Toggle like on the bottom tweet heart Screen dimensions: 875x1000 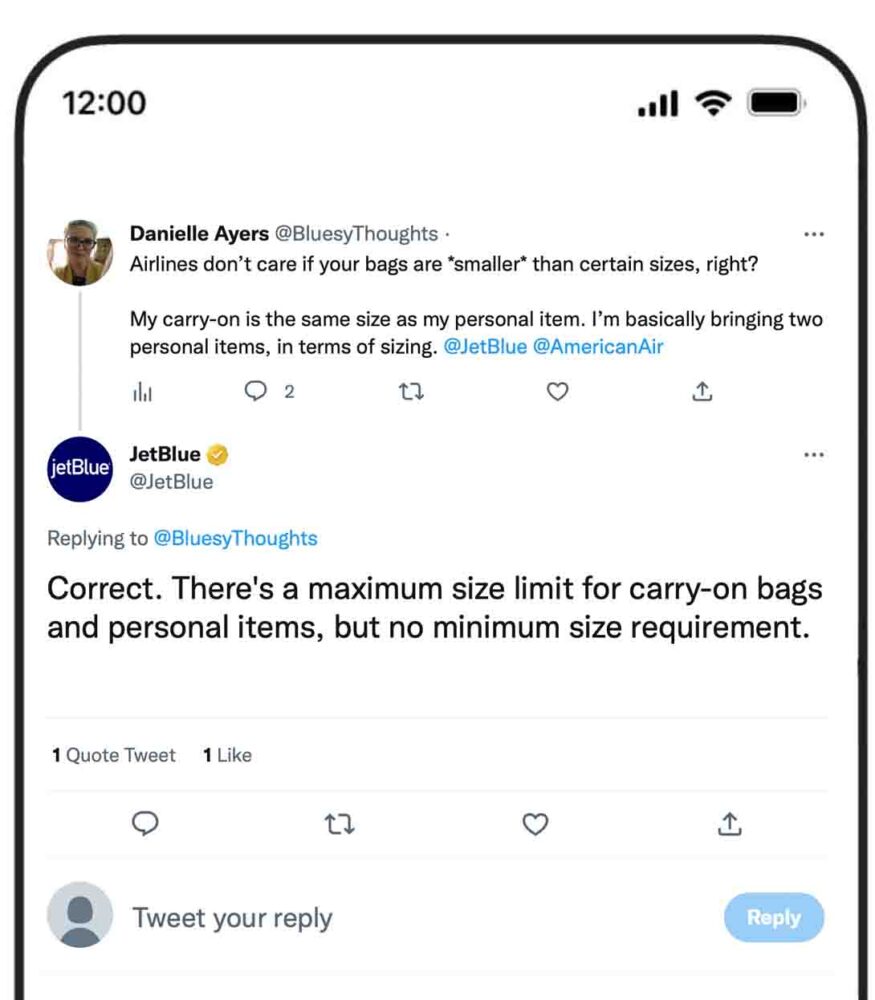pyautogui.click(x=535, y=824)
